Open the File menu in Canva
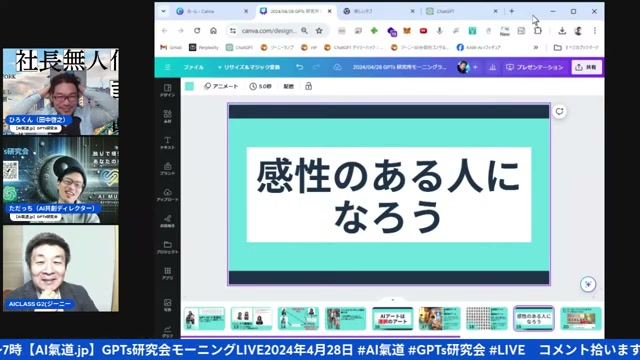Screen dimensions: 640x360 (193, 67)
